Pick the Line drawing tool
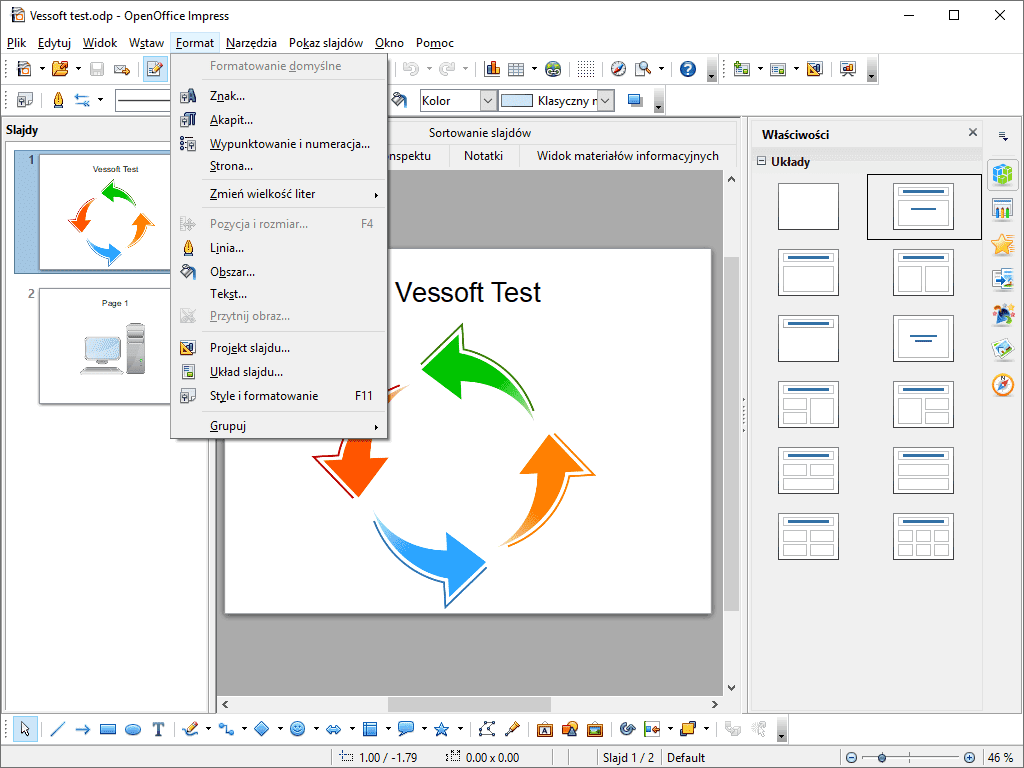1024x768 pixels. [x=57, y=729]
